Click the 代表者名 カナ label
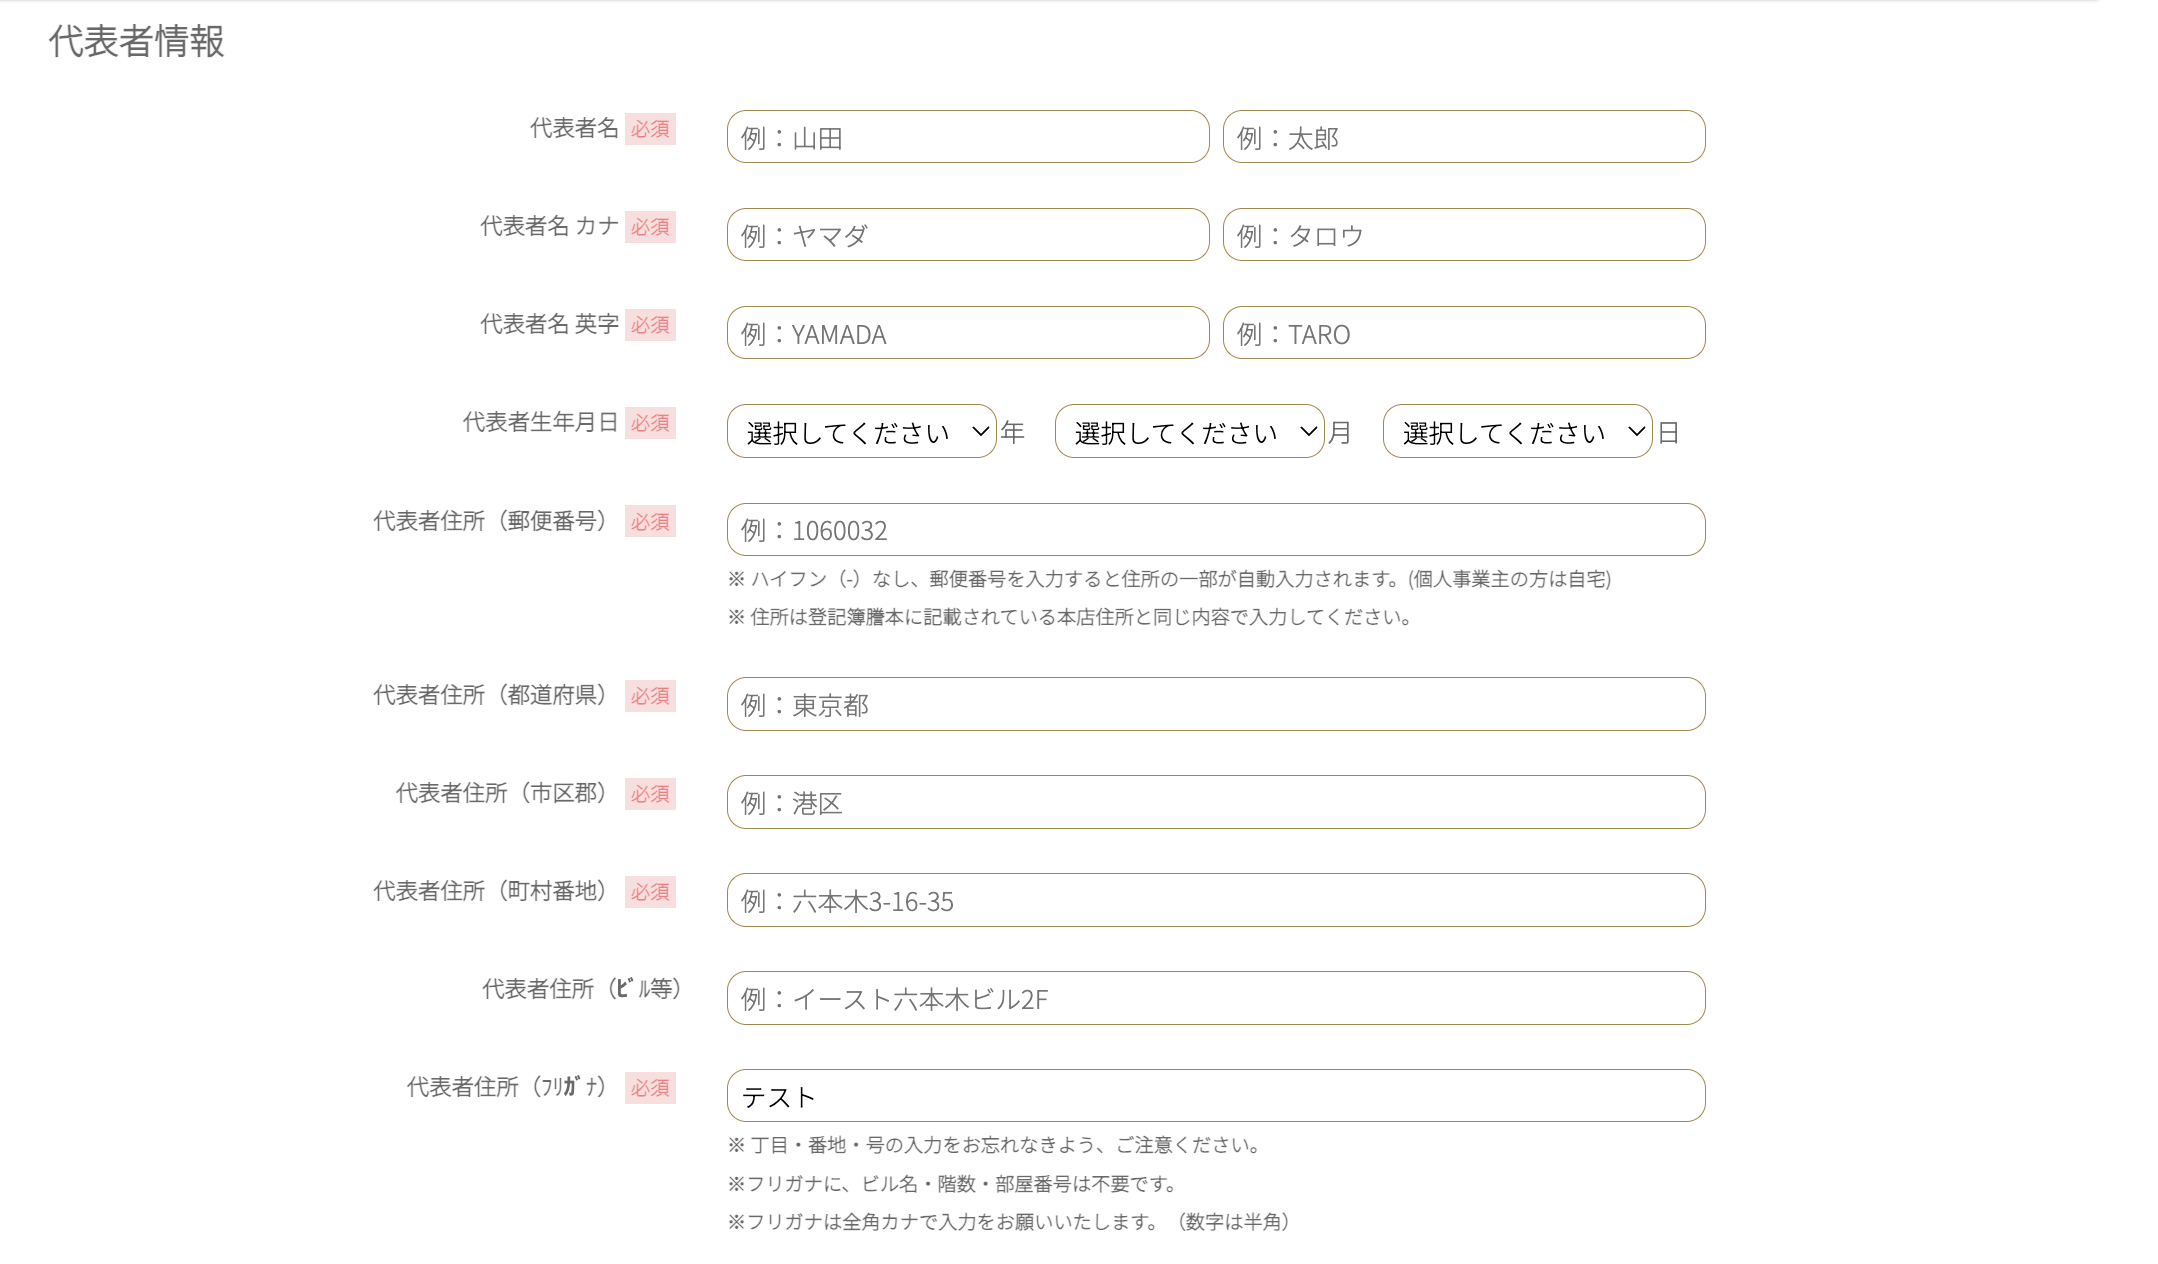The width and height of the screenshot is (2158, 1264). (549, 226)
